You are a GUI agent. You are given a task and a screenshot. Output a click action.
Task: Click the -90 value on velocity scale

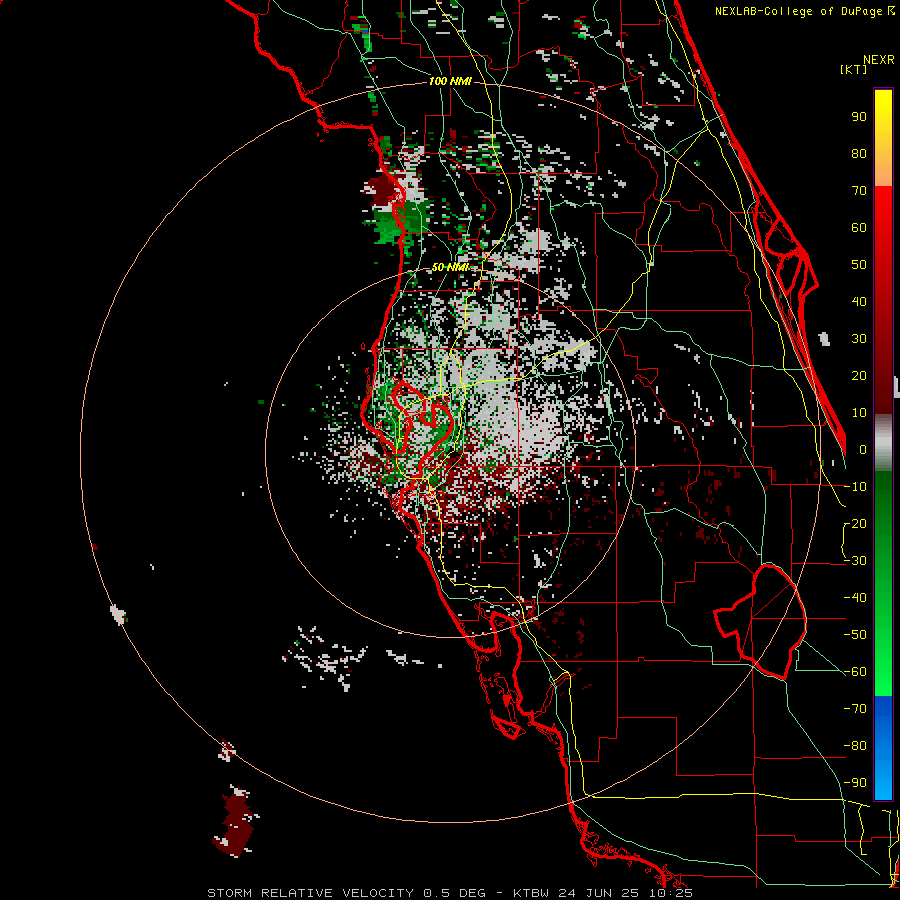pyautogui.click(x=855, y=783)
